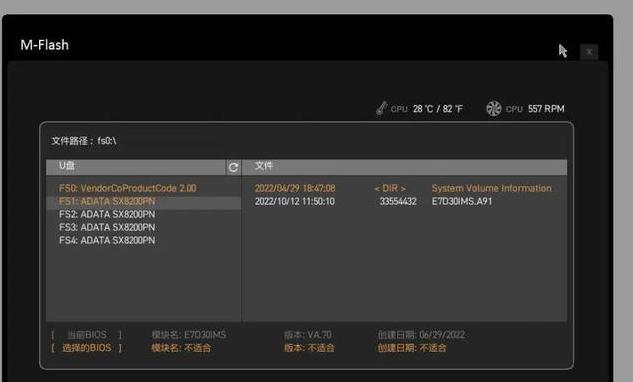Select drive FS3: ADATA SX8200PN
Image resolution: width=633 pixels, height=382 pixels.
[107, 227]
